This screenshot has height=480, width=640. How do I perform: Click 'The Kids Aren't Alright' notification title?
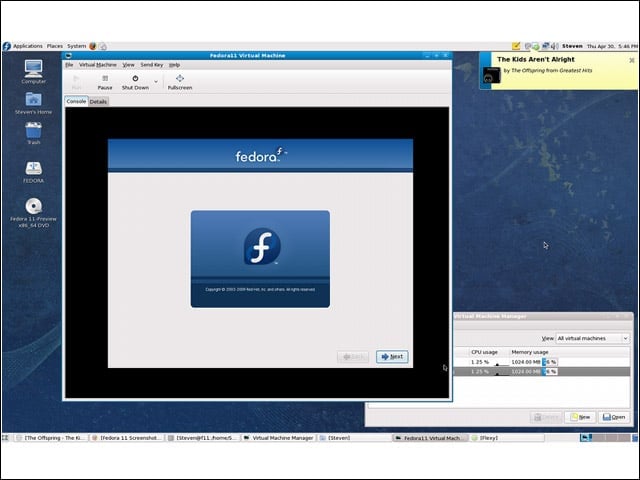coord(536,60)
